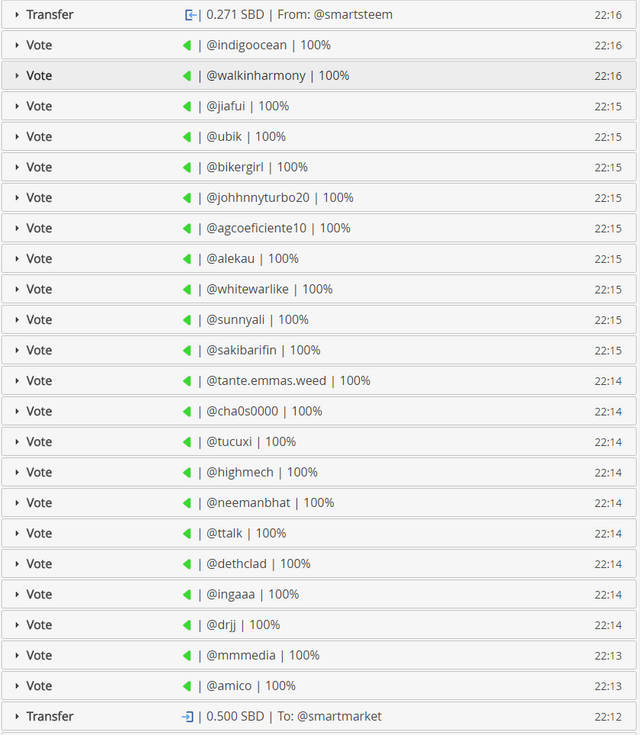Expand the Transfer from @smartsteem row
Viewport: 640px width, 735px height.
[17, 15]
